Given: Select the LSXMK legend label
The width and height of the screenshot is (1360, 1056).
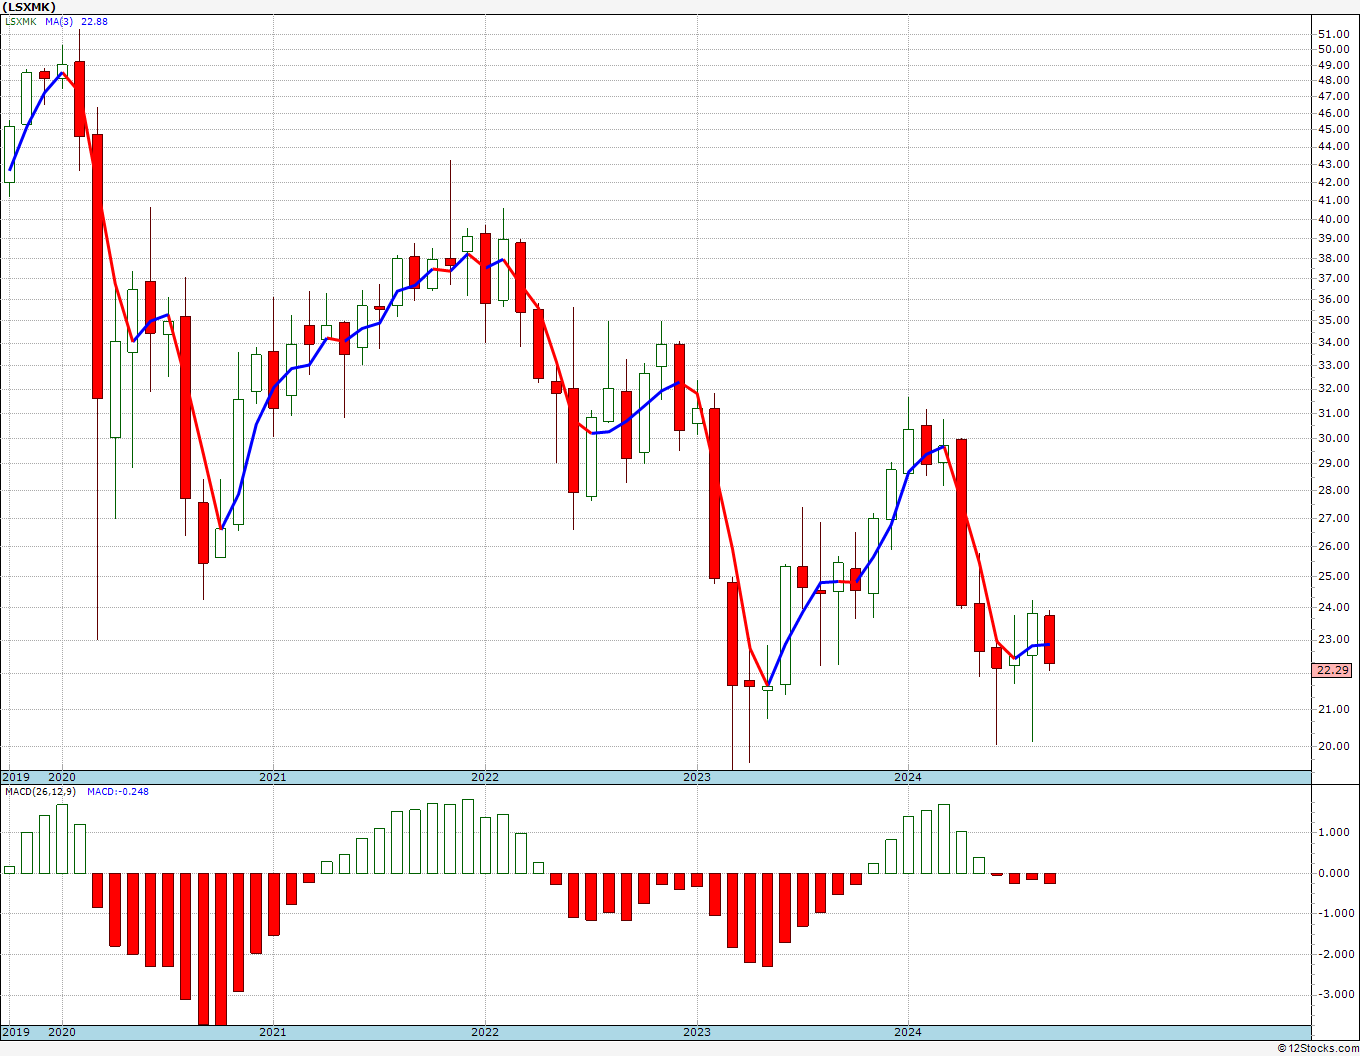Looking at the screenshot, I should 20,22.
